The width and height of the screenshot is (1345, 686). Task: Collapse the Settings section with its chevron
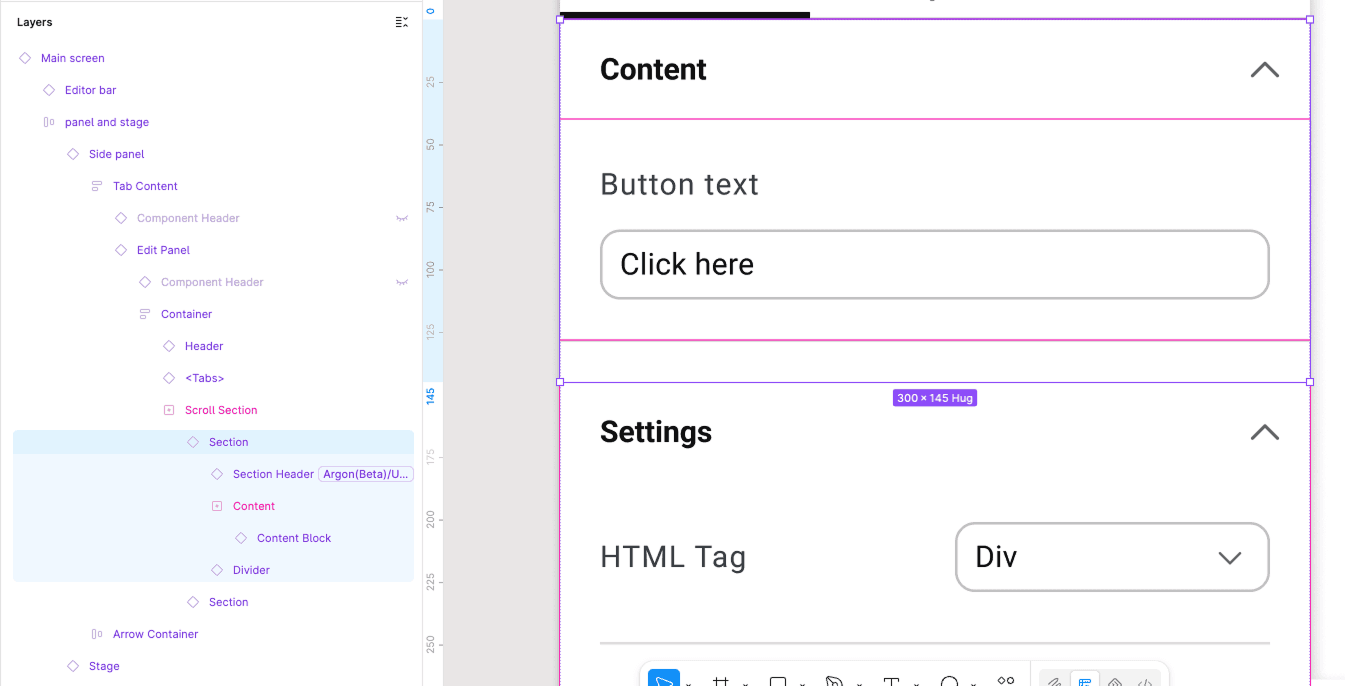[x=1265, y=432]
